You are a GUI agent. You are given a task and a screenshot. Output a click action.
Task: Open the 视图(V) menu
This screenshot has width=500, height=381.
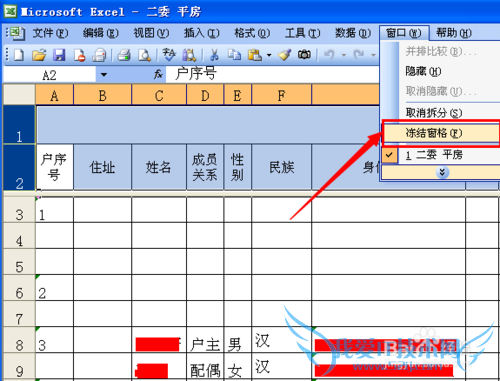point(151,33)
